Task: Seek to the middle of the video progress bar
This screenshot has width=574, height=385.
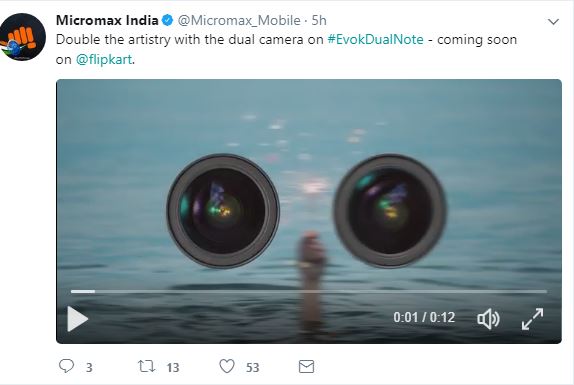Action: 309,291
